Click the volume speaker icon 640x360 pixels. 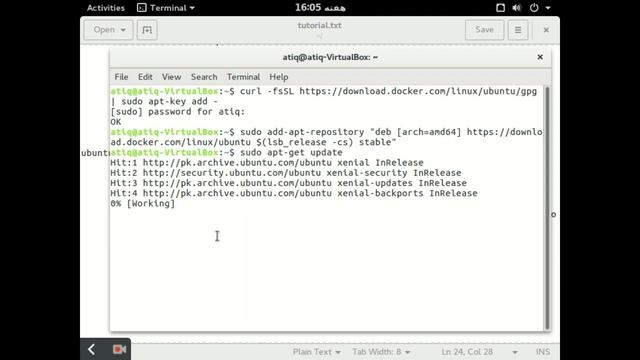pyautogui.click(x=517, y=8)
